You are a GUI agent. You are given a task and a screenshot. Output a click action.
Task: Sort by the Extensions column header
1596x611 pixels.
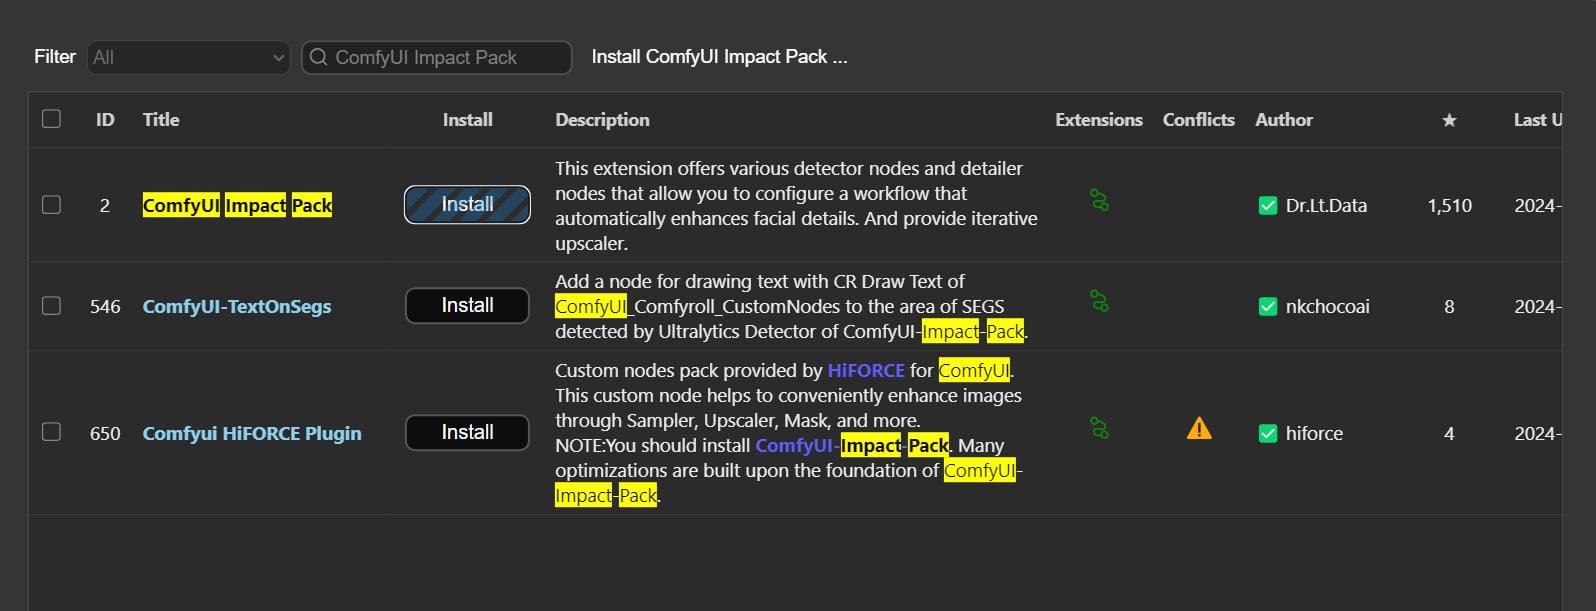tap(1099, 120)
